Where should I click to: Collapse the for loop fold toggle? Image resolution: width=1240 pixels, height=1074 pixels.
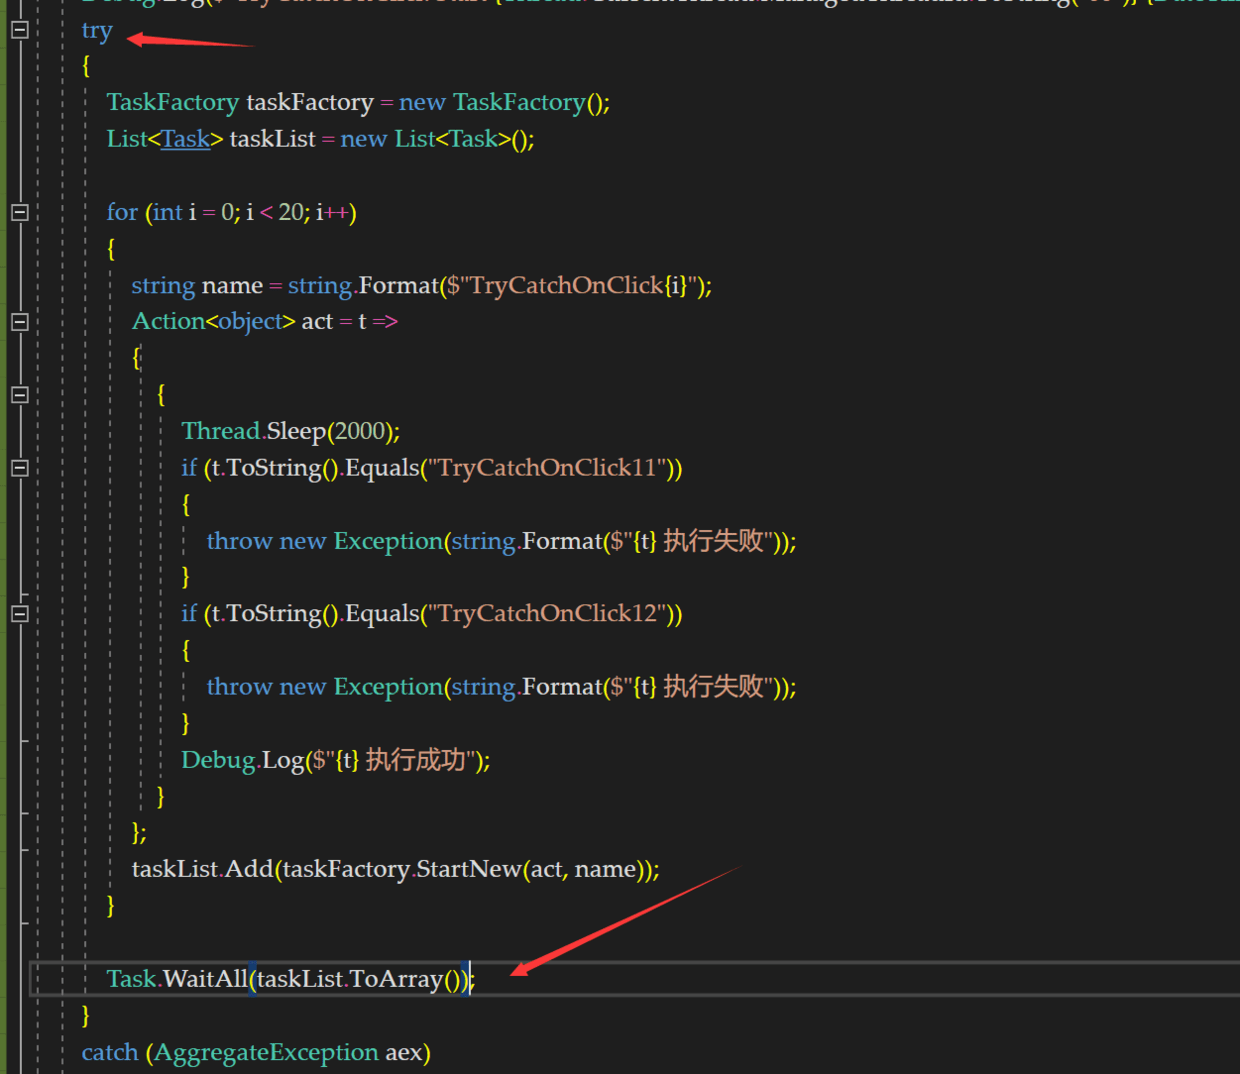click(x=19, y=212)
